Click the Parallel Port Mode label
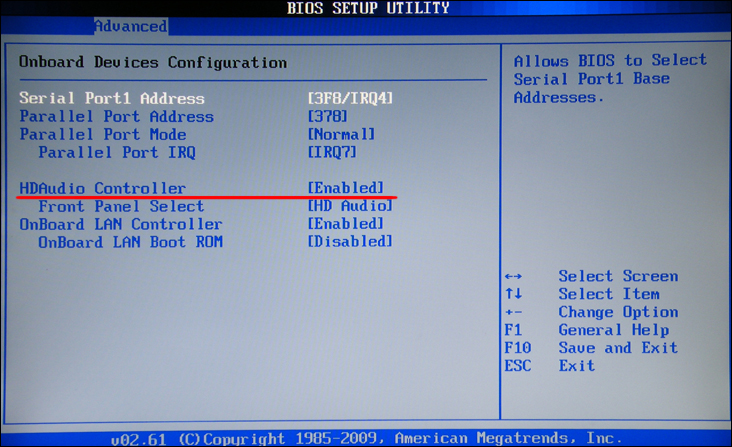Viewport: 732px width, 447px height. click(102, 134)
